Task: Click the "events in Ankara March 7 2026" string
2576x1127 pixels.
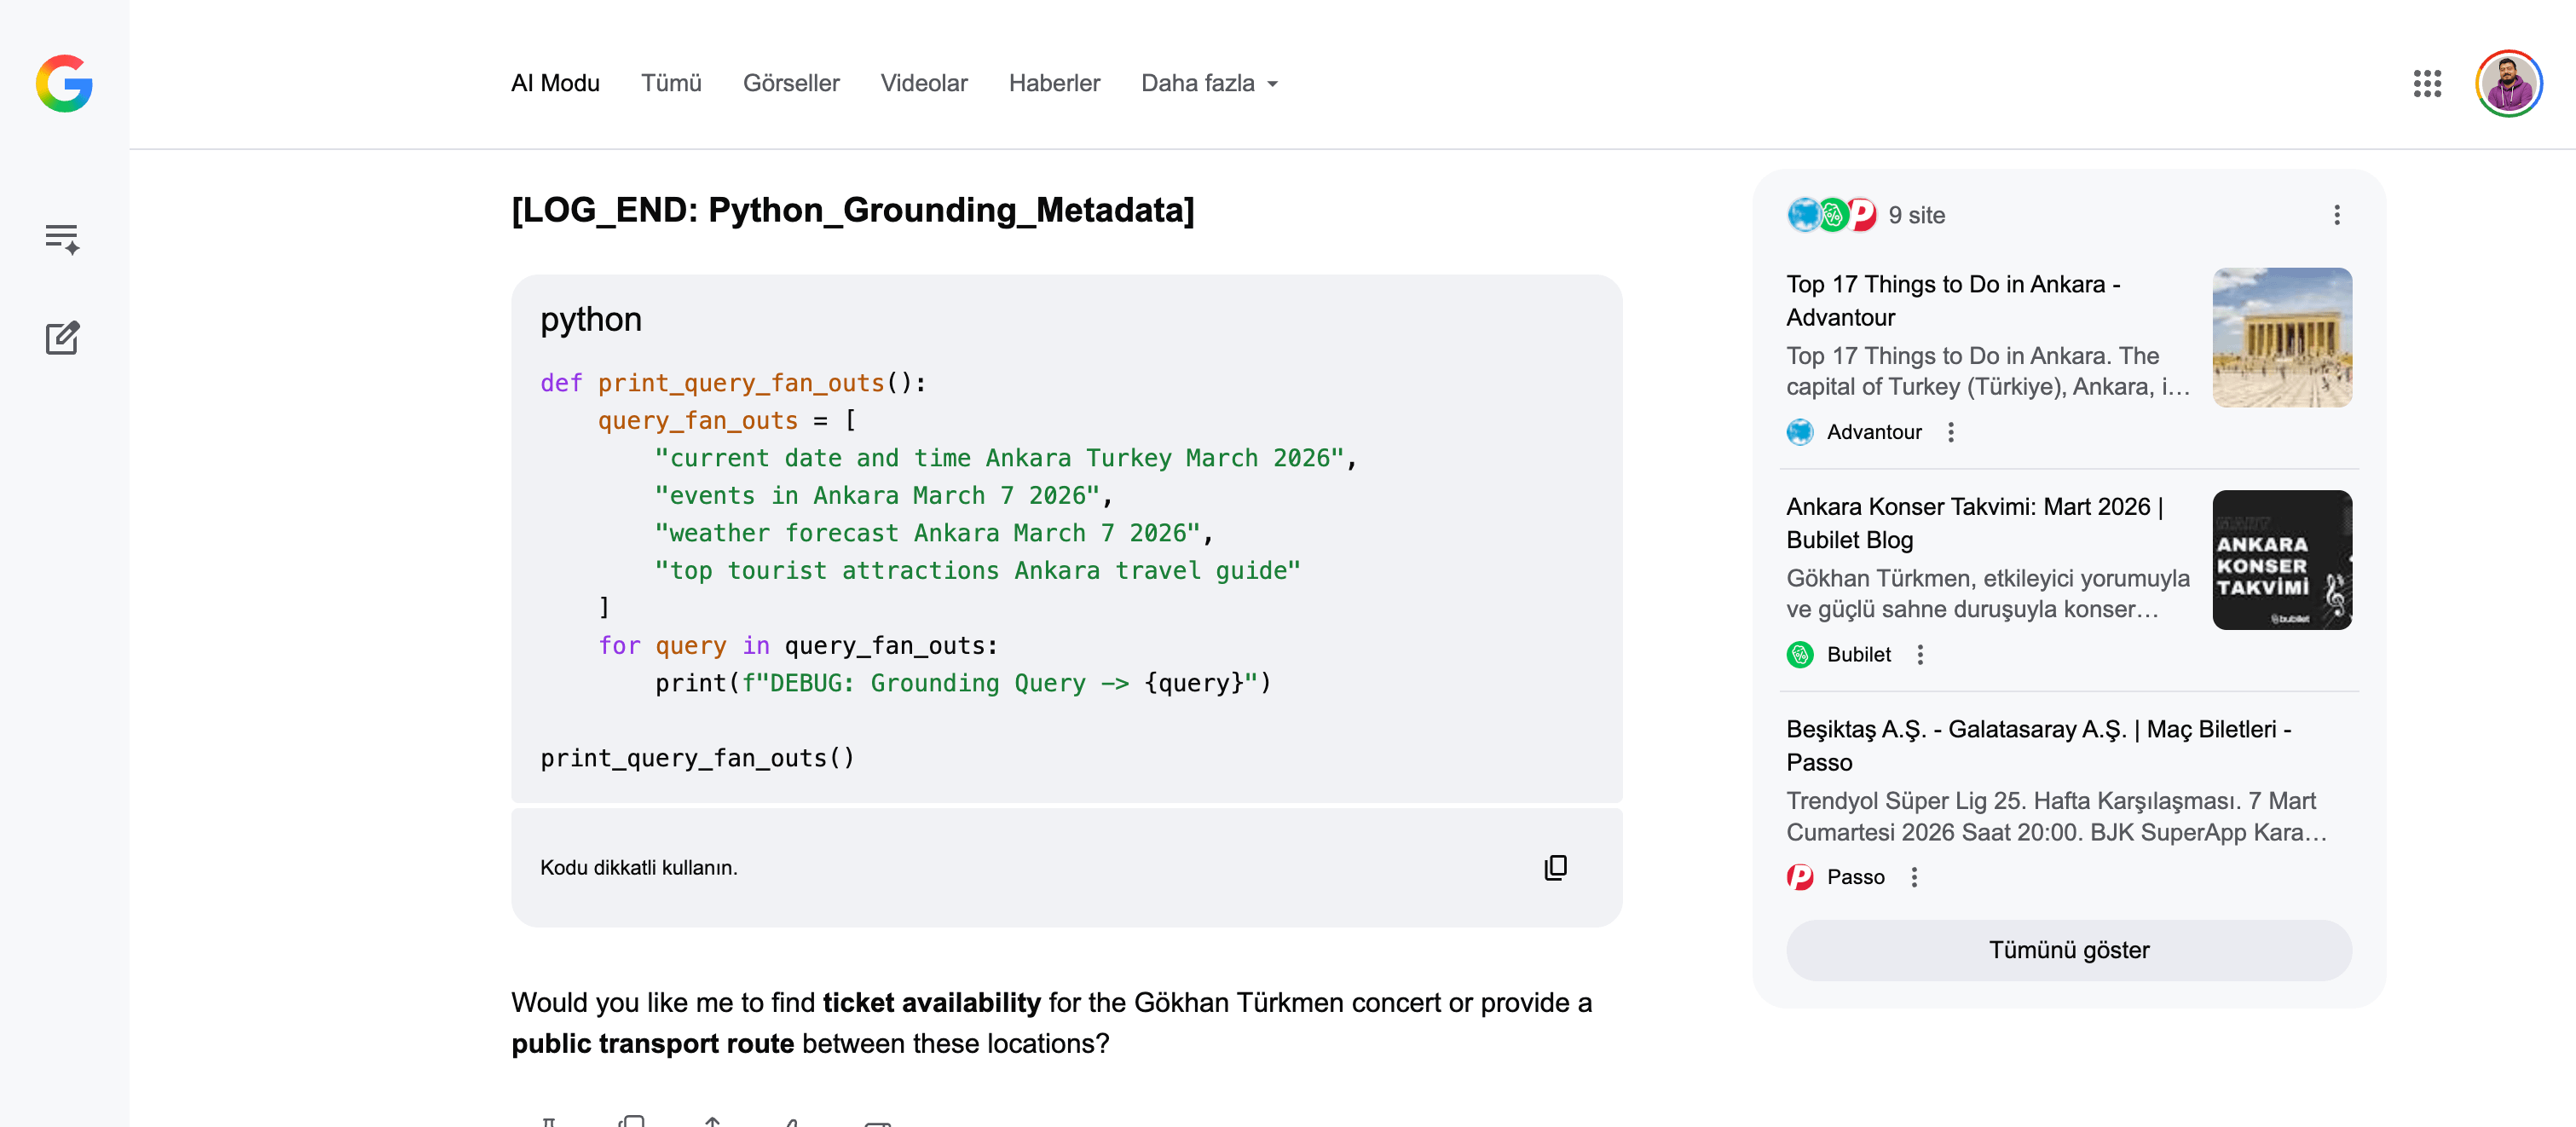Action: tap(877, 495)
